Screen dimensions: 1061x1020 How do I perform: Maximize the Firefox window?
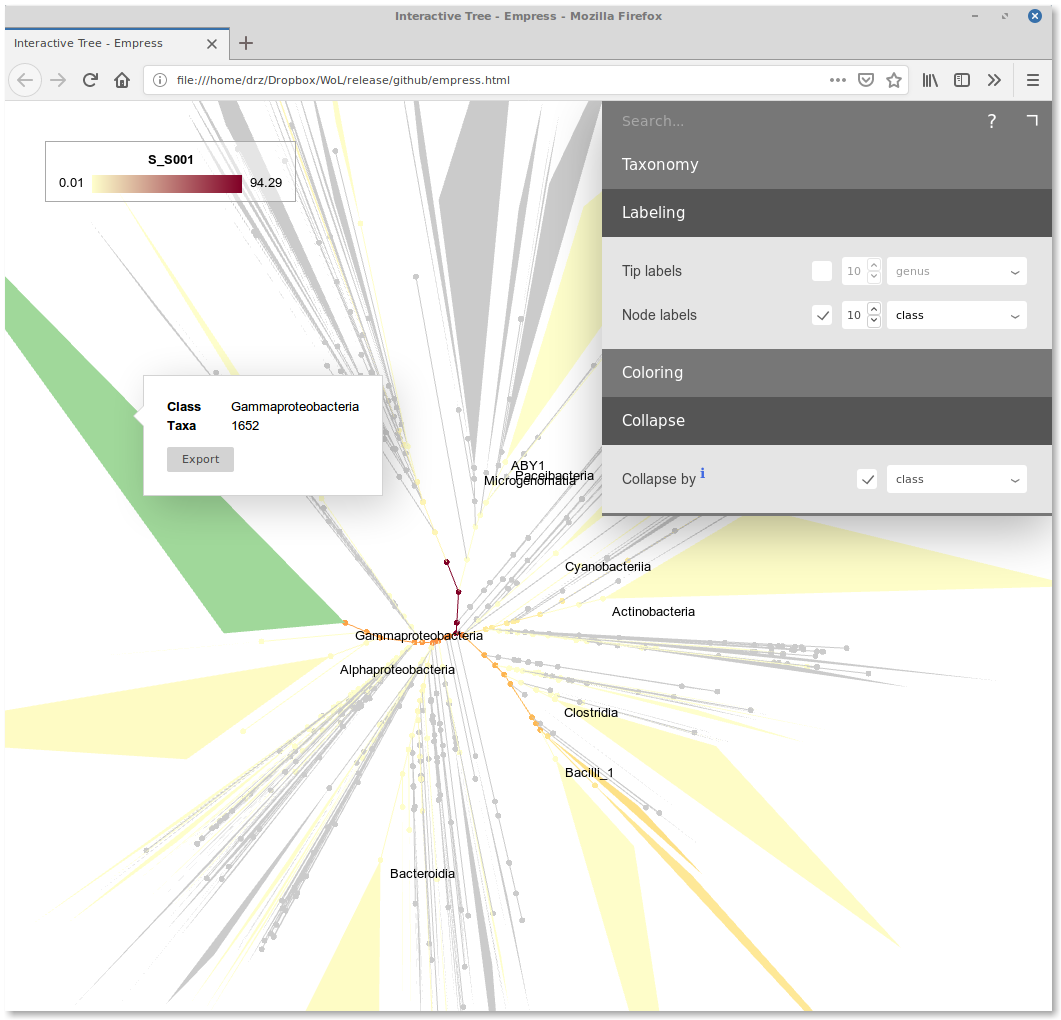1005,16
